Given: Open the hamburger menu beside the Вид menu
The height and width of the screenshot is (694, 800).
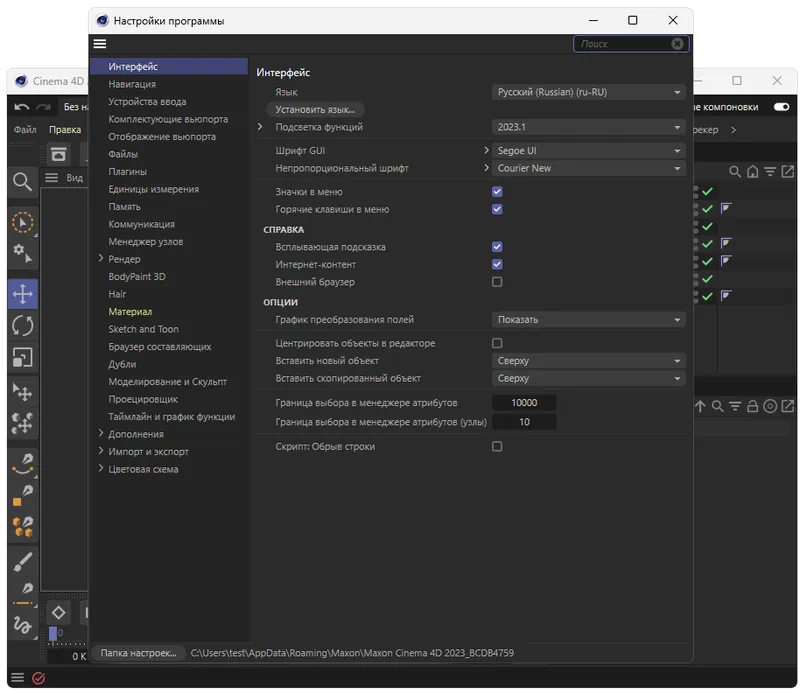Looking at the screenshot, I should (52, 178).
